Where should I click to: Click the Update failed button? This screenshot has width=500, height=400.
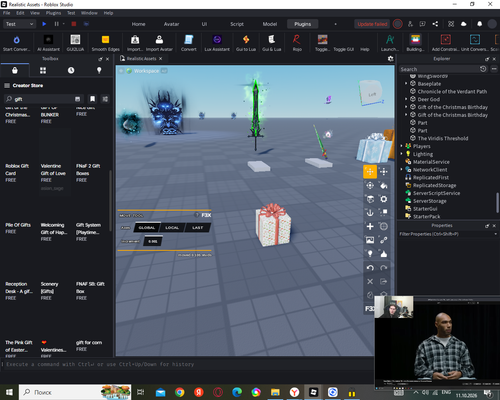coord(372,24)
